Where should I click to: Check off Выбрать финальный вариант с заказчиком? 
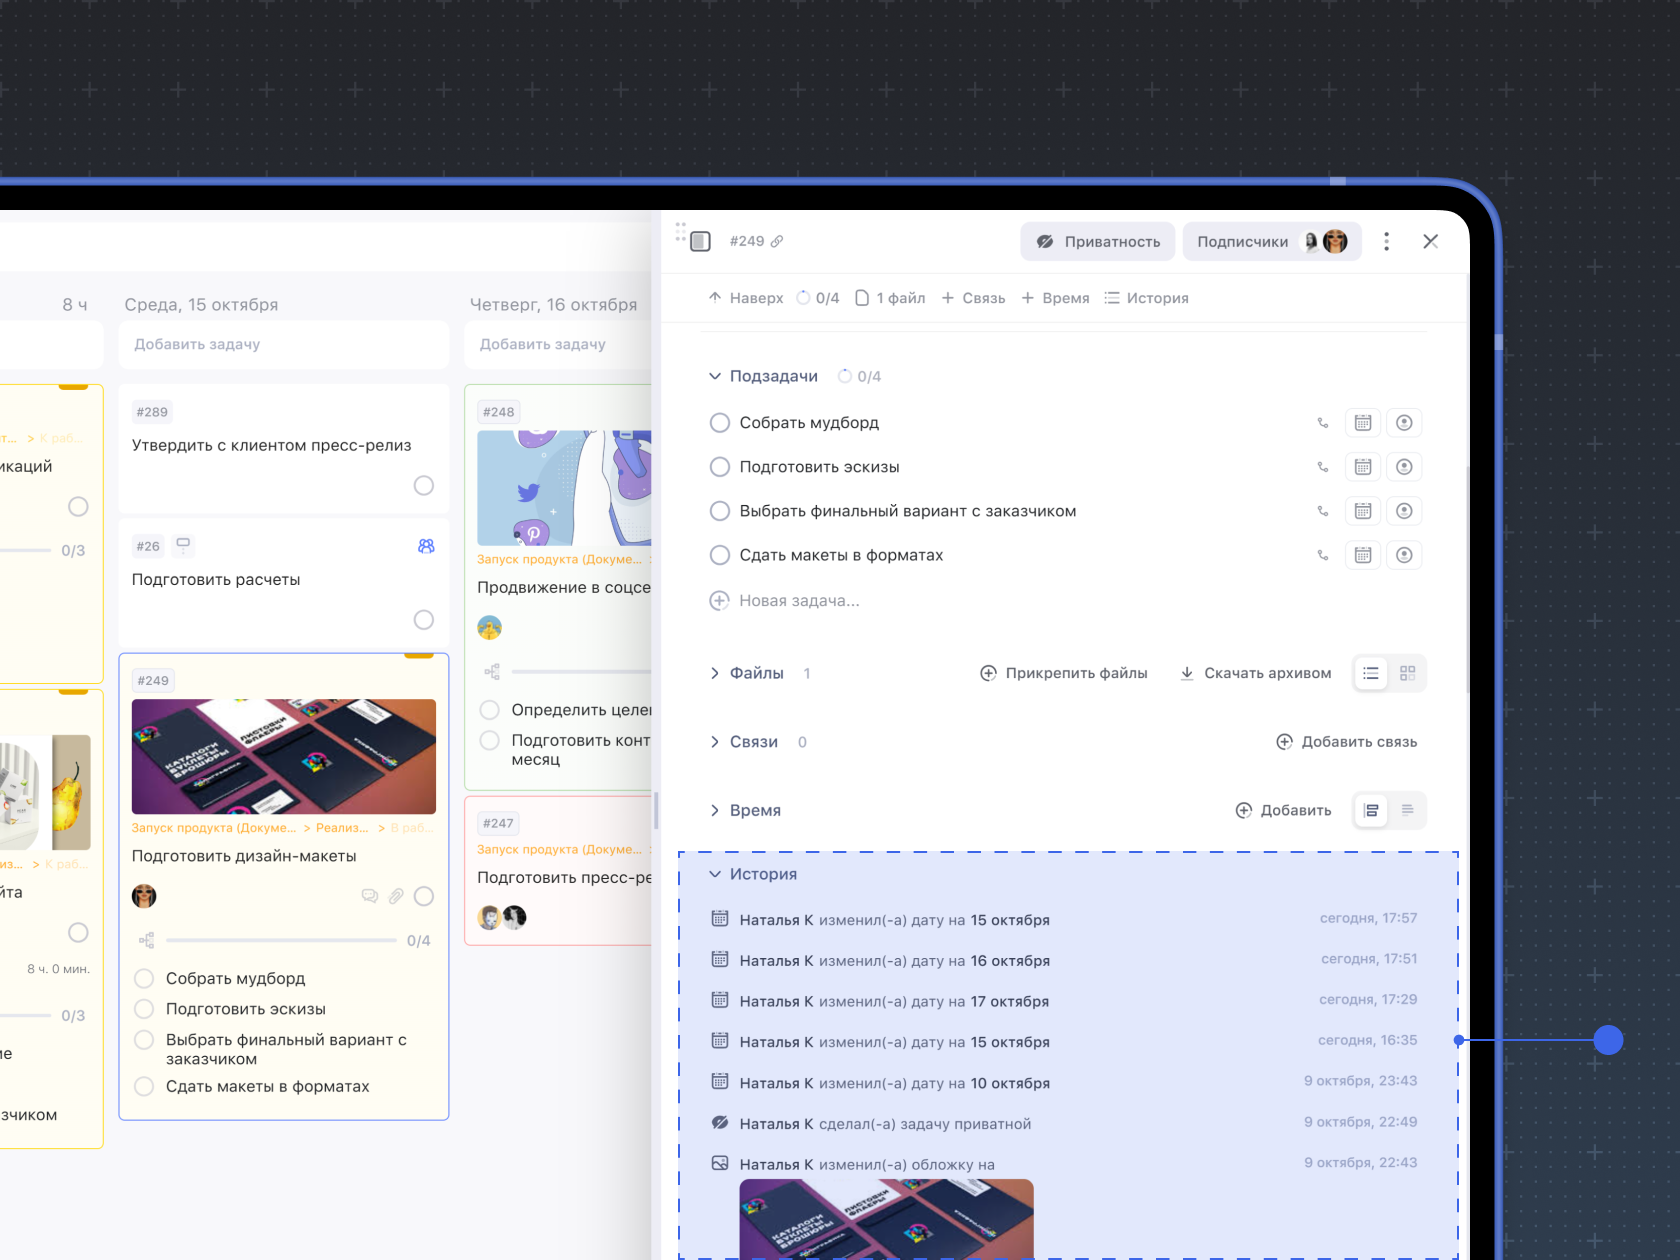pyautogui.click(x=719, y=511)
